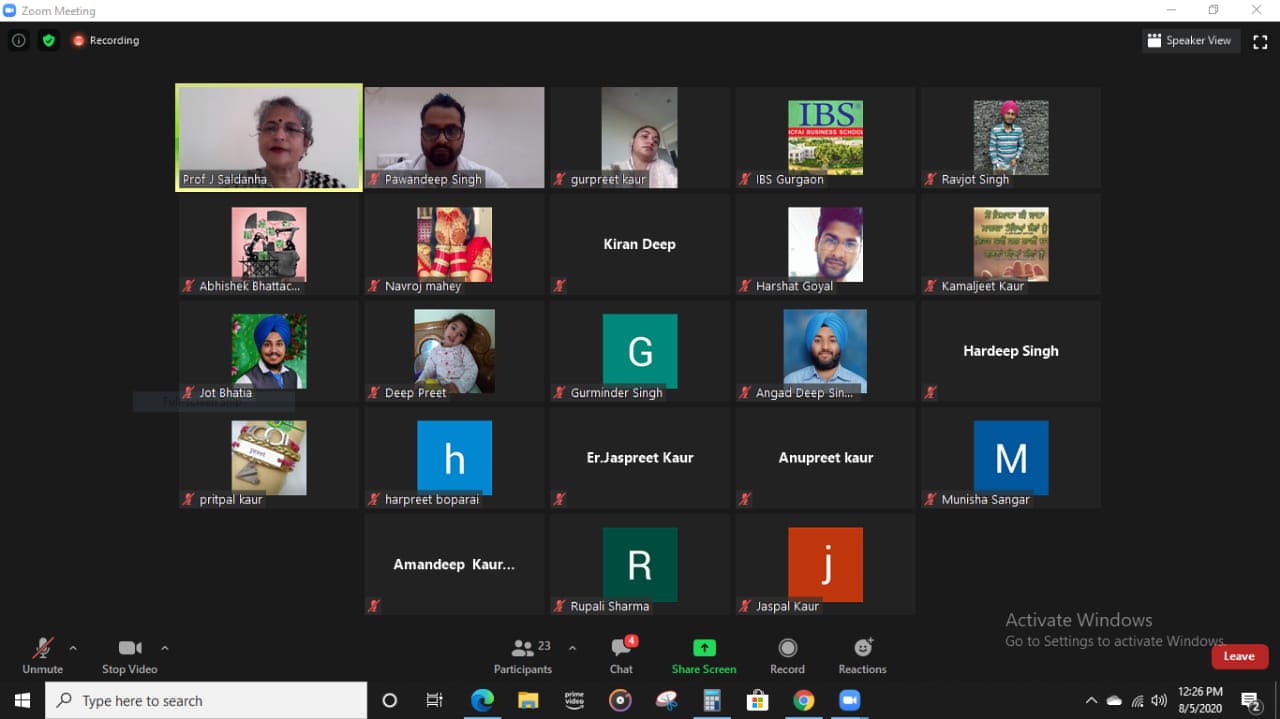This screenshot has width=1280, height=719.
Task: Click the Kiran Deep name tile
Action: (x=640, y=244)
